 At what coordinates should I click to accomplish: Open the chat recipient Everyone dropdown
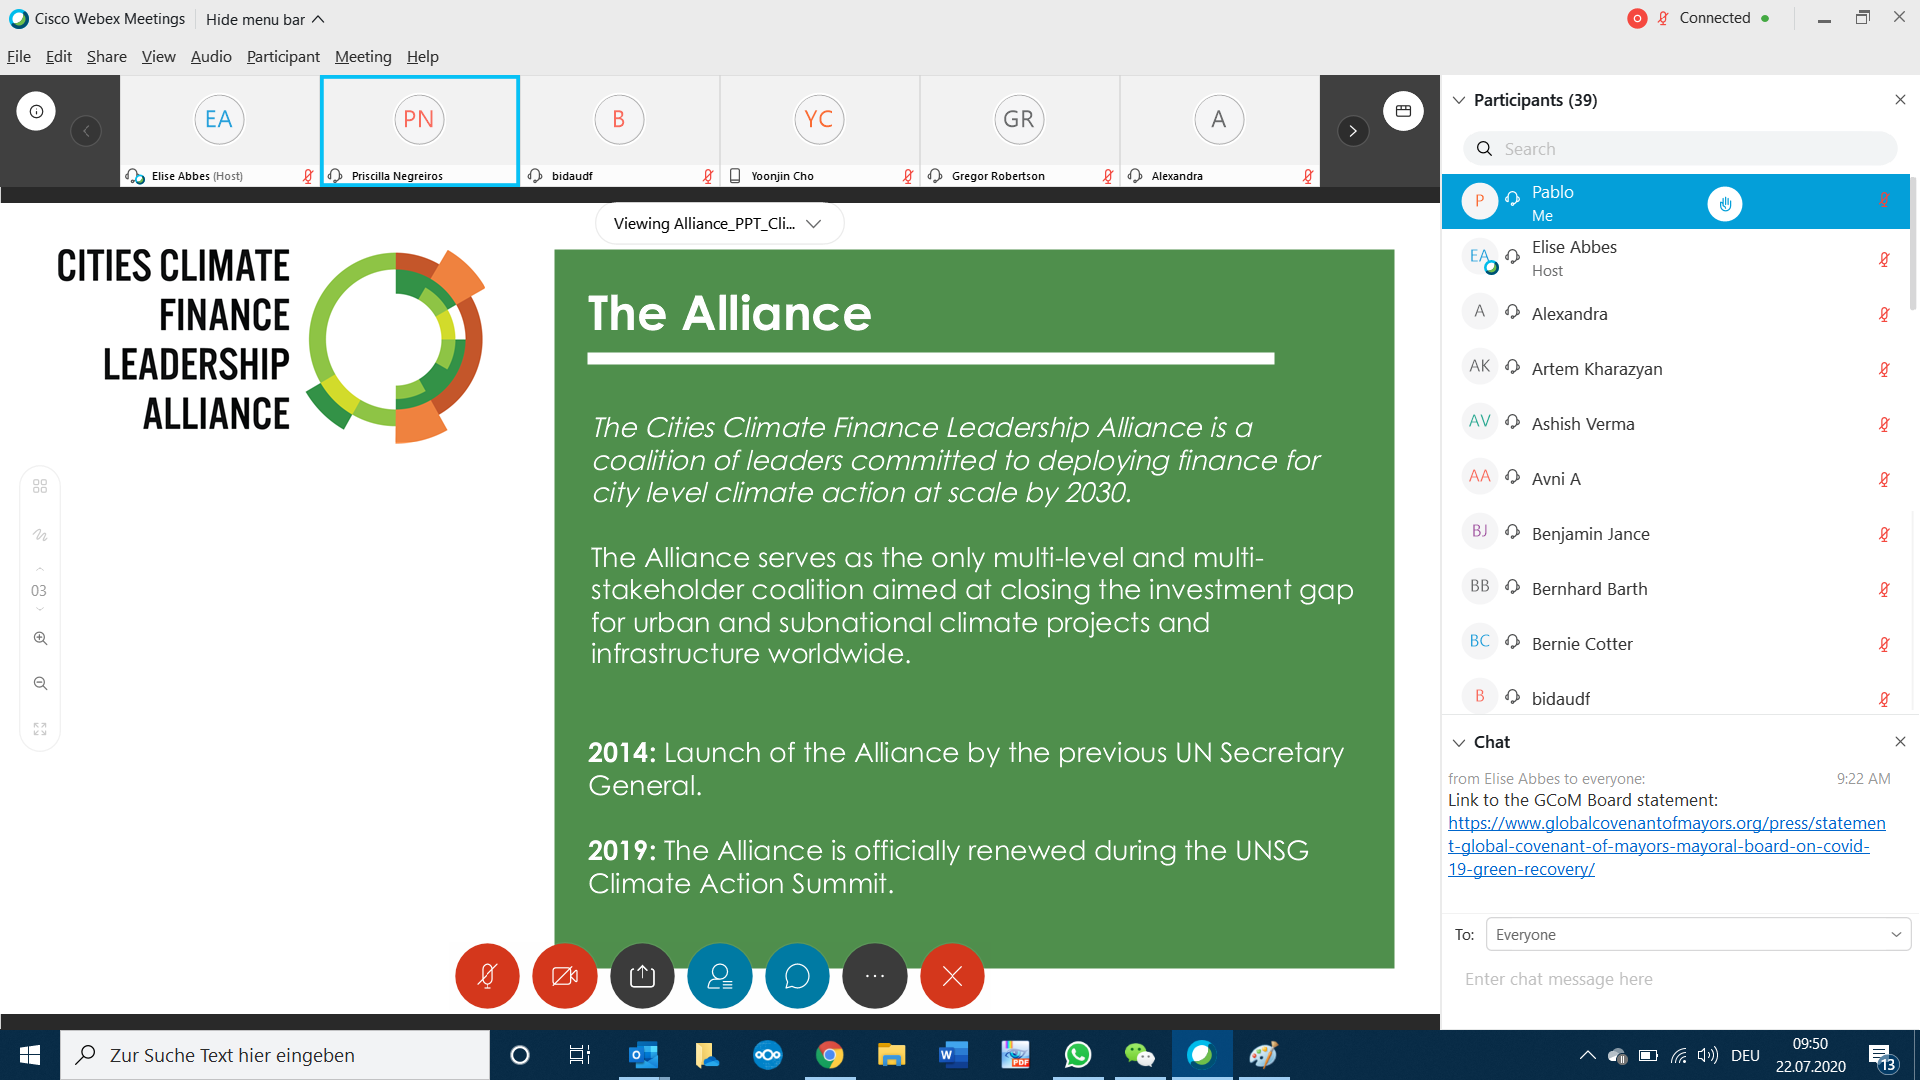pyautogui.click(x=1697, y=934)
